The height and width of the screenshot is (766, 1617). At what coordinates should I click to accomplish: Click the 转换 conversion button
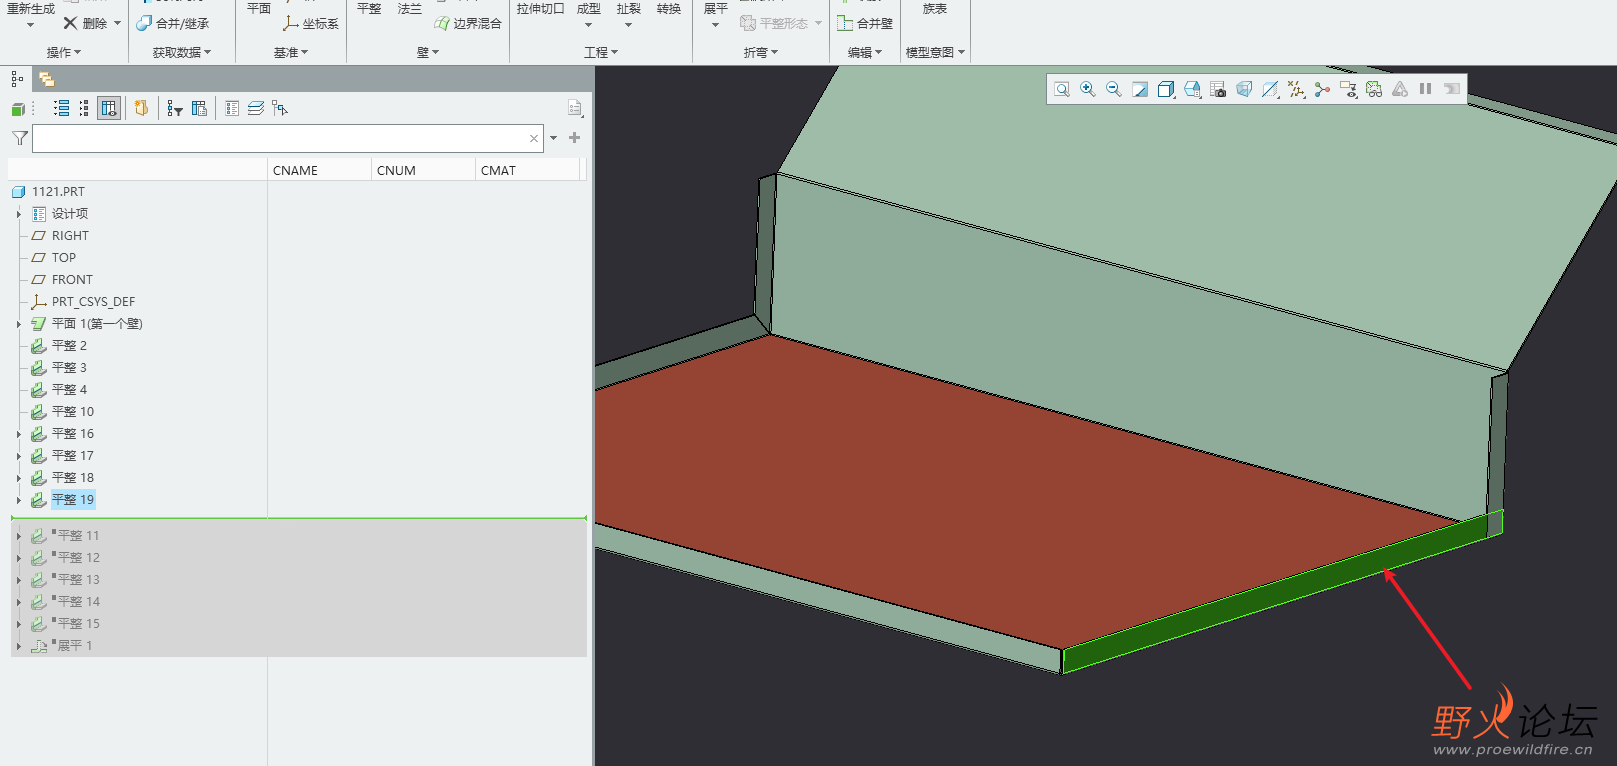click(x=669, y=8)
